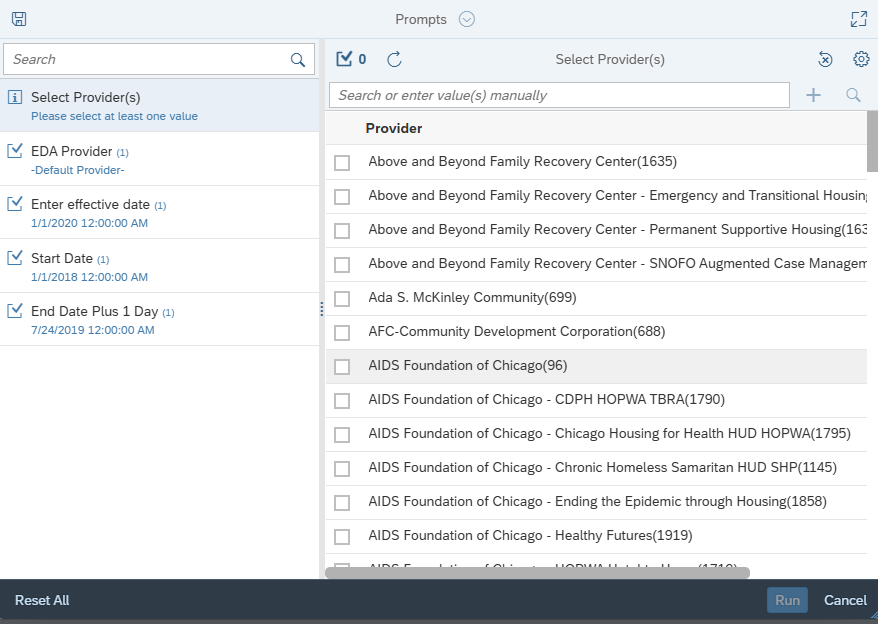Select the Start Date prompt
The height and width of the screenshot is (624, 878).
coord(160,266)
